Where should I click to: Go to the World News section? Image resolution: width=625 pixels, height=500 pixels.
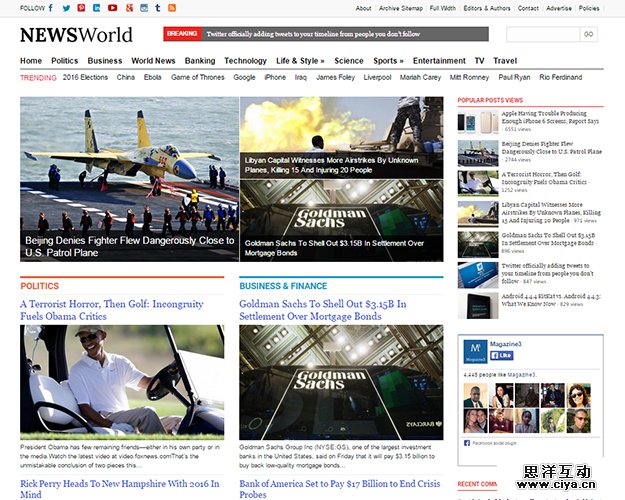pyautogui.click(x=153, y=61)
